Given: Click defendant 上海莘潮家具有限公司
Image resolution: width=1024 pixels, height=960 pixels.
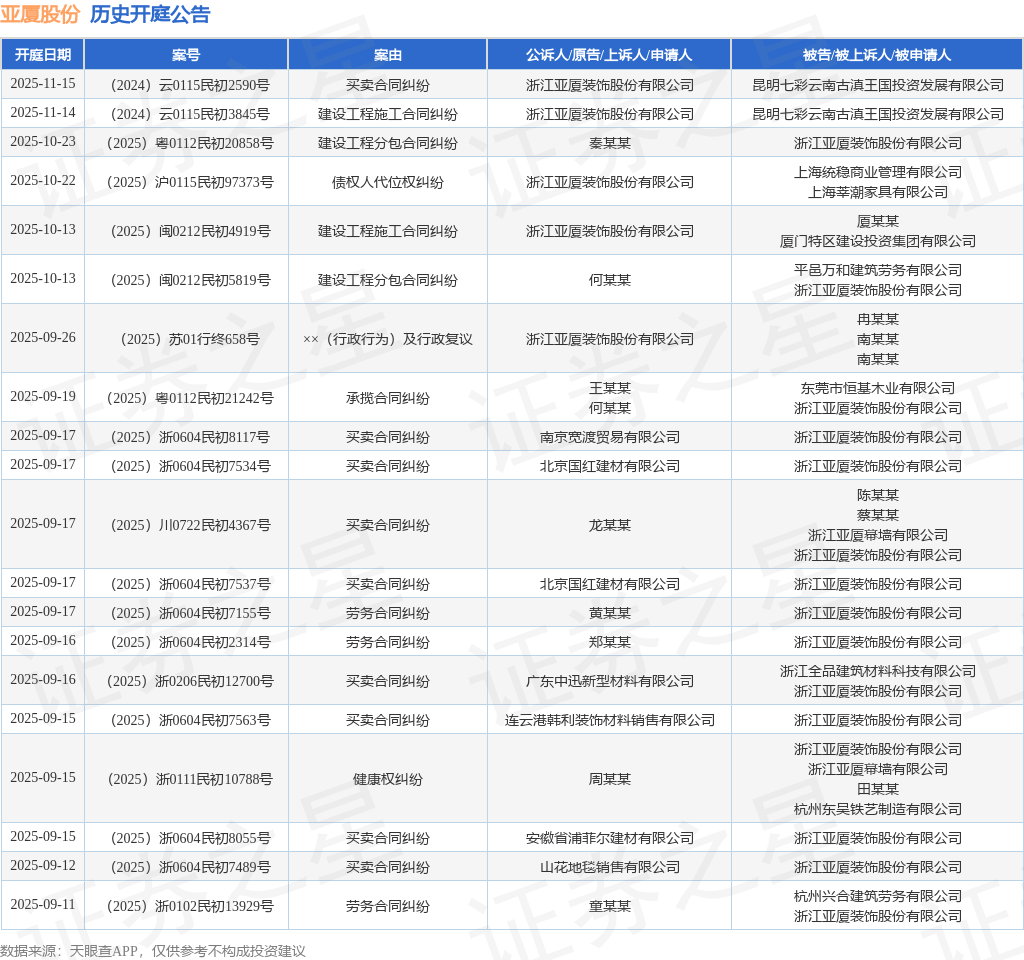Looking at the screenshot, I should [x=878, y=192].
